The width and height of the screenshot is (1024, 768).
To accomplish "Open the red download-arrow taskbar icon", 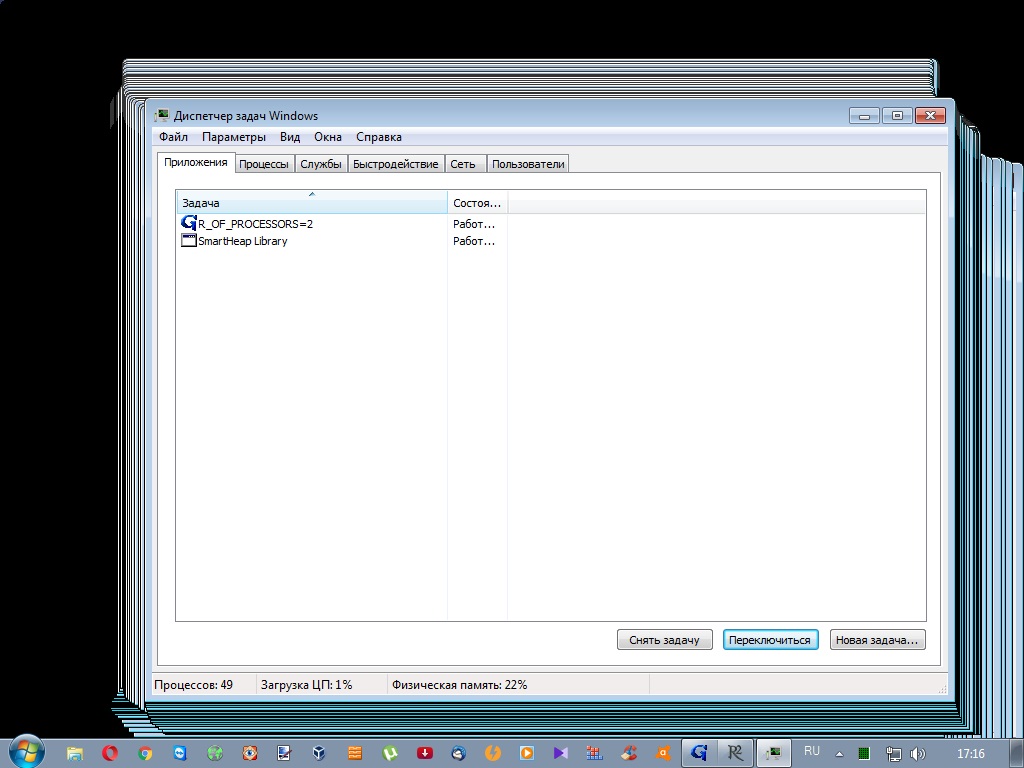I will pos(424,753).
